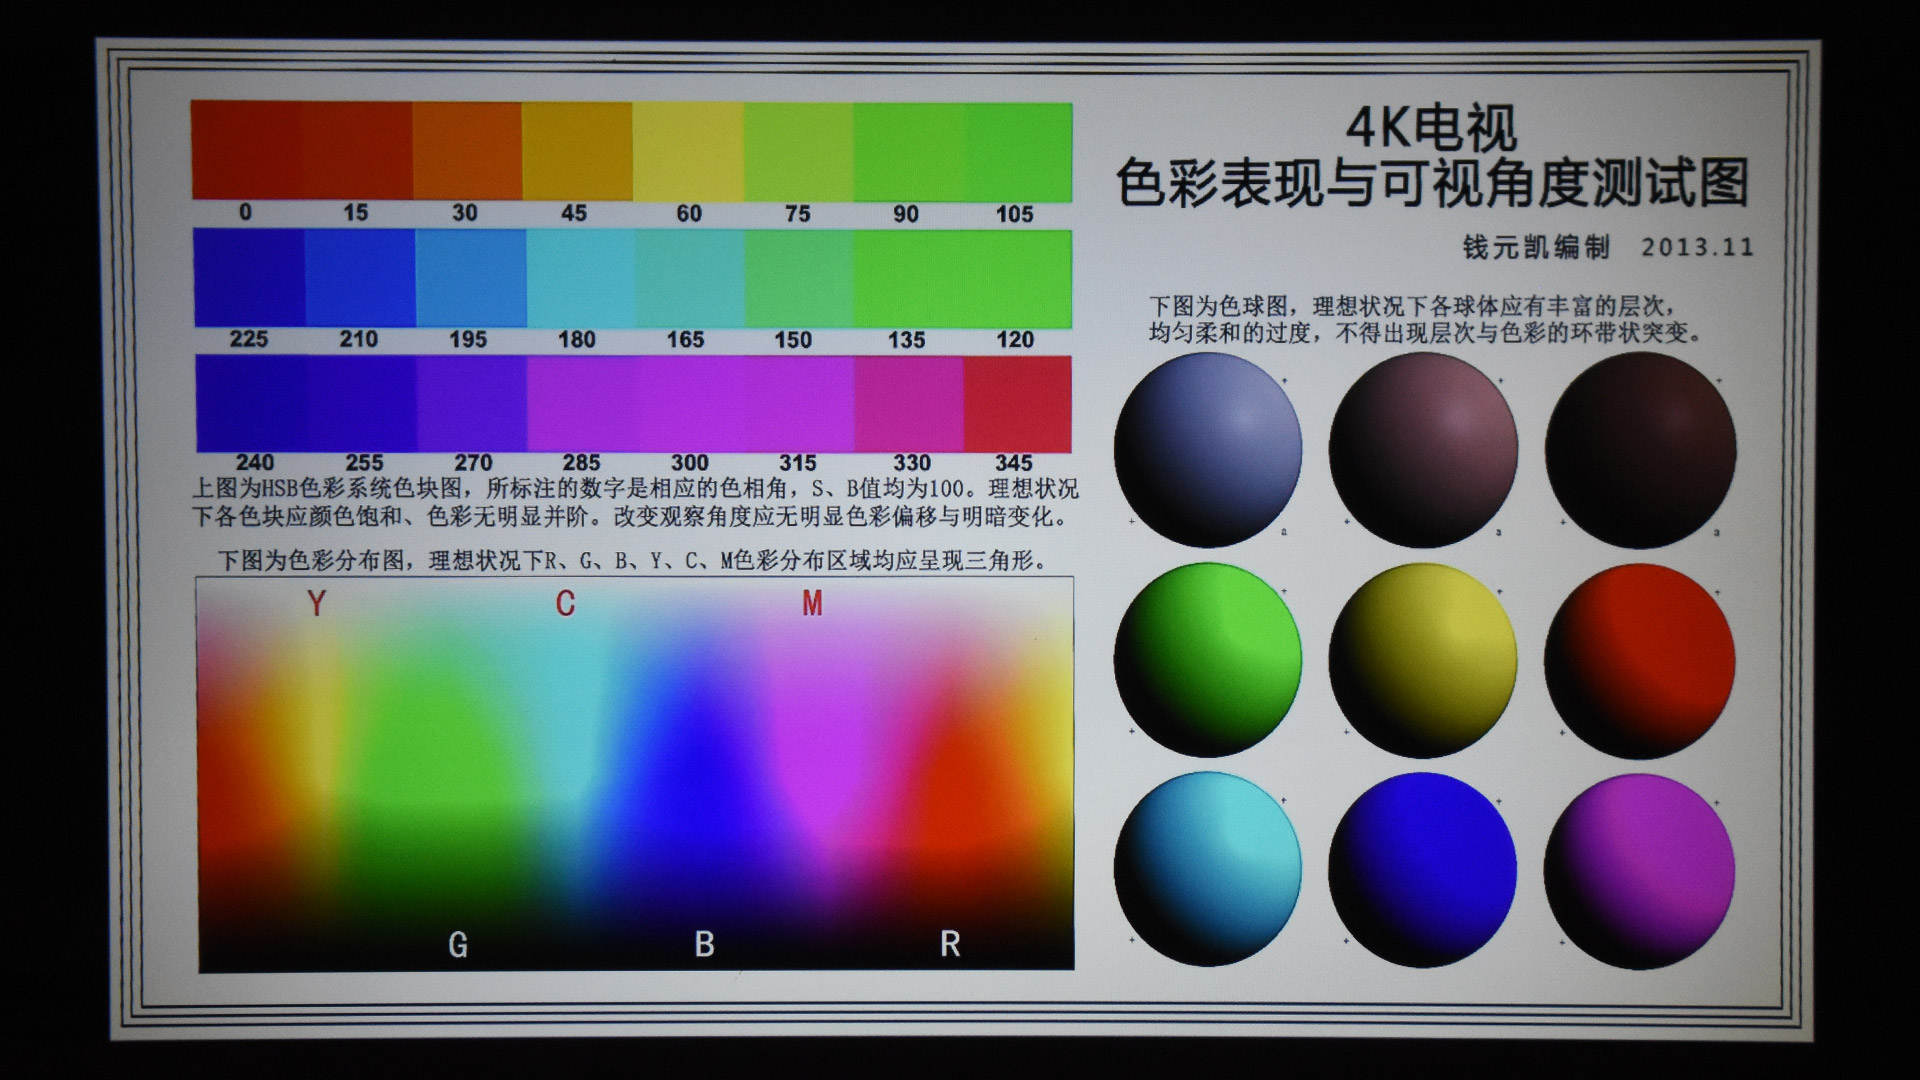Click the magenta color sphere
1920x1080 pixels.
point(1640,868)
